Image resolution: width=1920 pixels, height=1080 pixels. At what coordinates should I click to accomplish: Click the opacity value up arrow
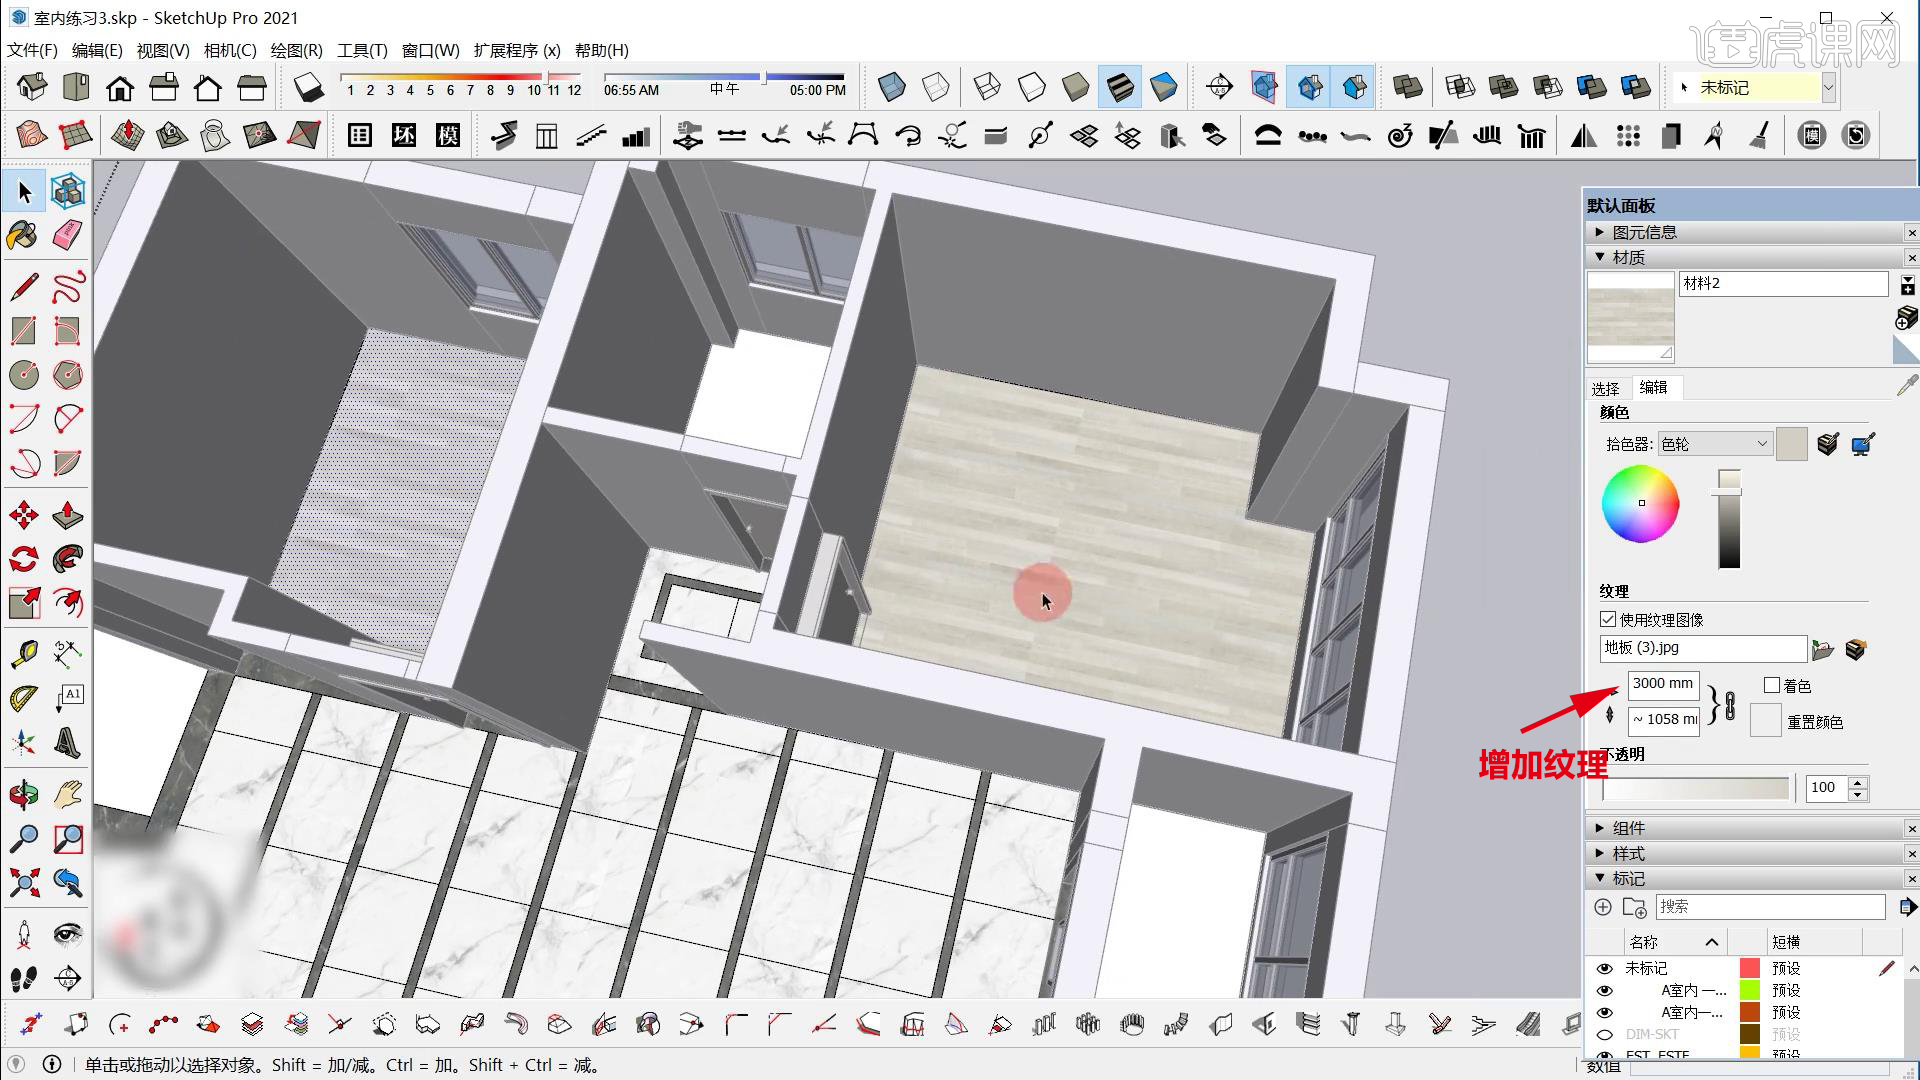click(x=1858, y=782)
